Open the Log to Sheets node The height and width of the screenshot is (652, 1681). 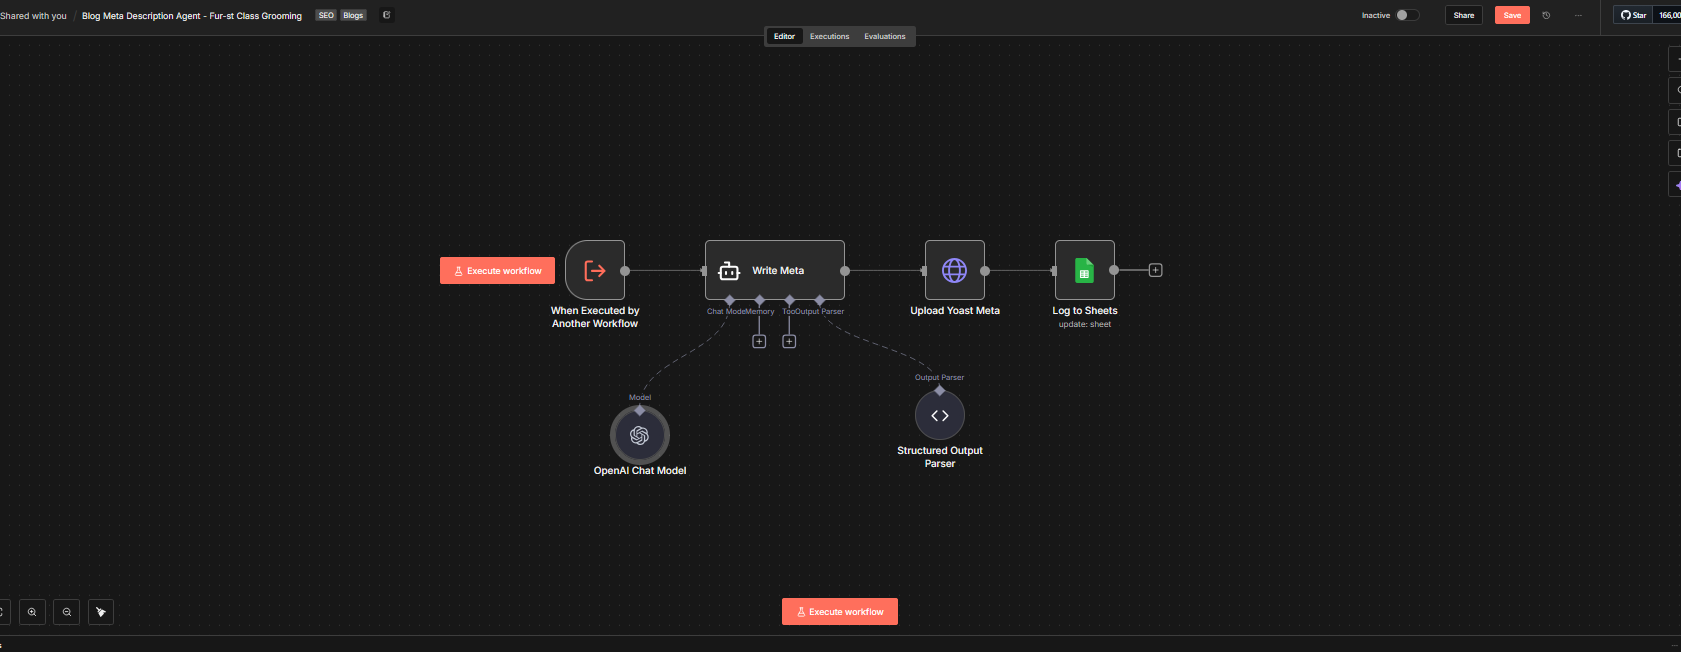(x=1085, y=270)
